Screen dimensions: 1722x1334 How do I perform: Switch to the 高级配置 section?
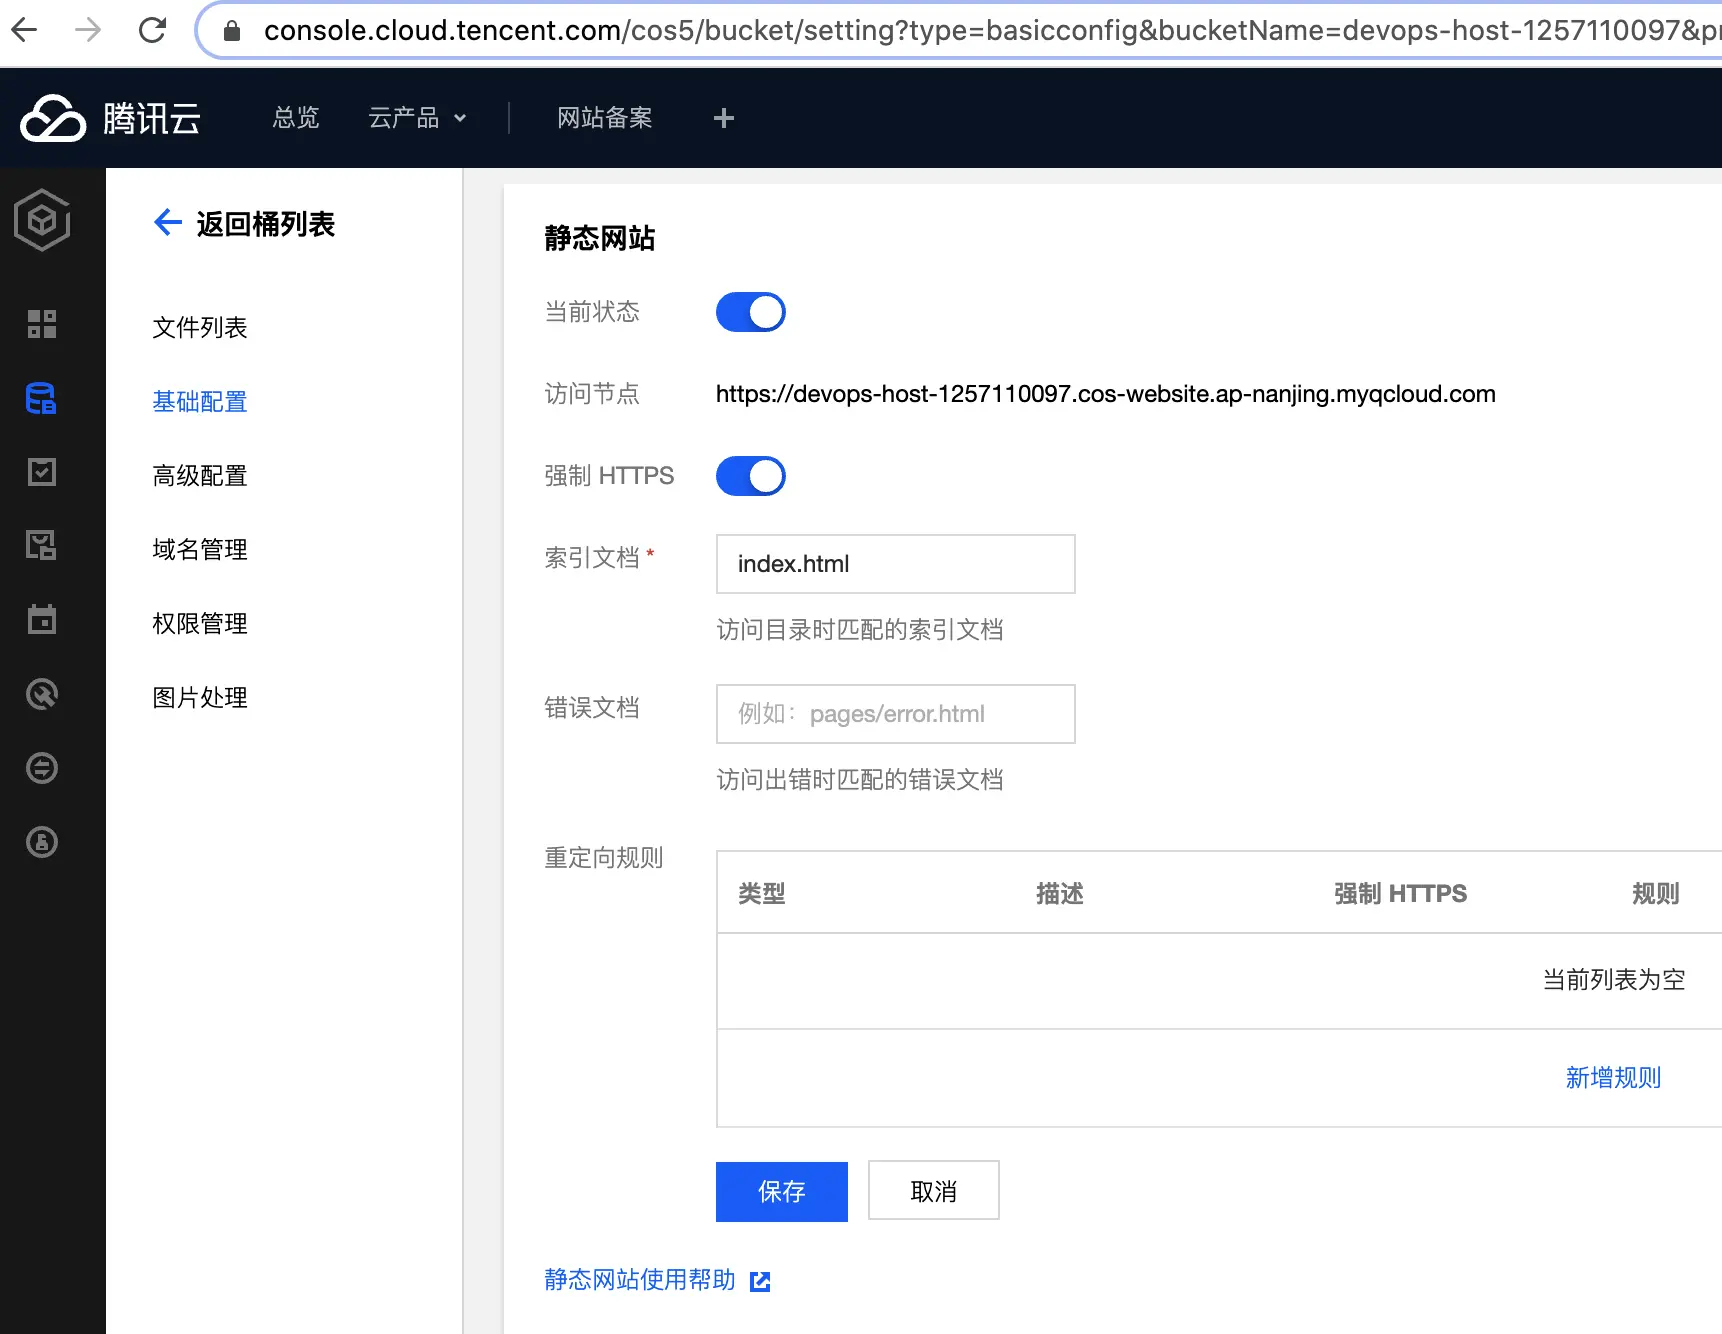point(199,476)
